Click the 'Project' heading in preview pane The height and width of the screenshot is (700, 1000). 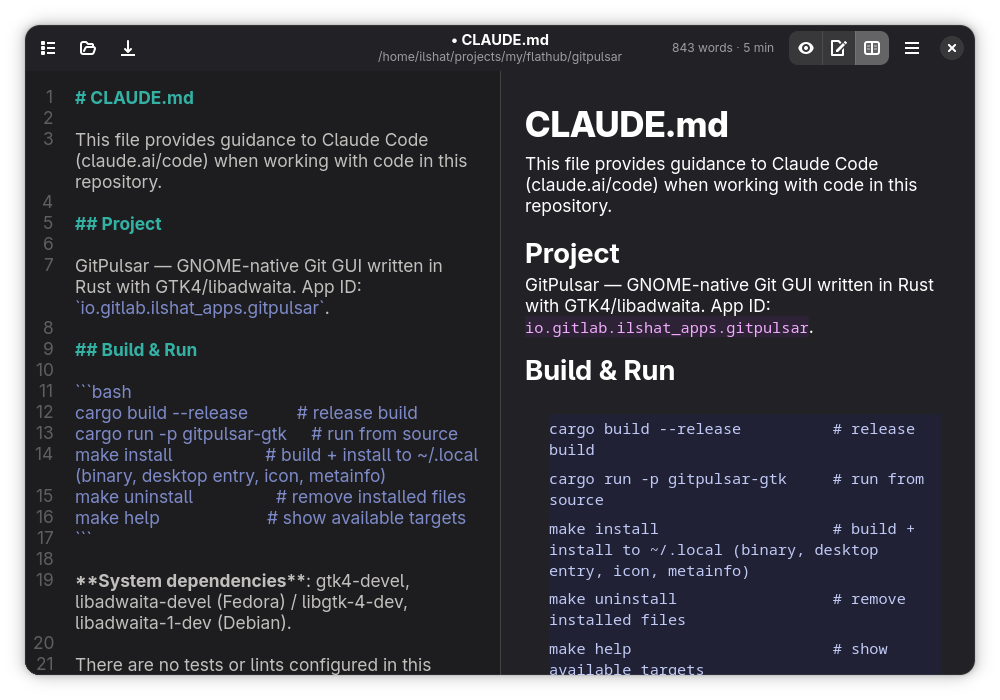pos(572,254)
